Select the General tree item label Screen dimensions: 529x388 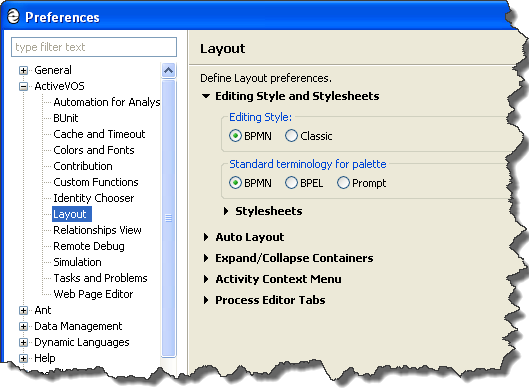[x=53, y=70]
